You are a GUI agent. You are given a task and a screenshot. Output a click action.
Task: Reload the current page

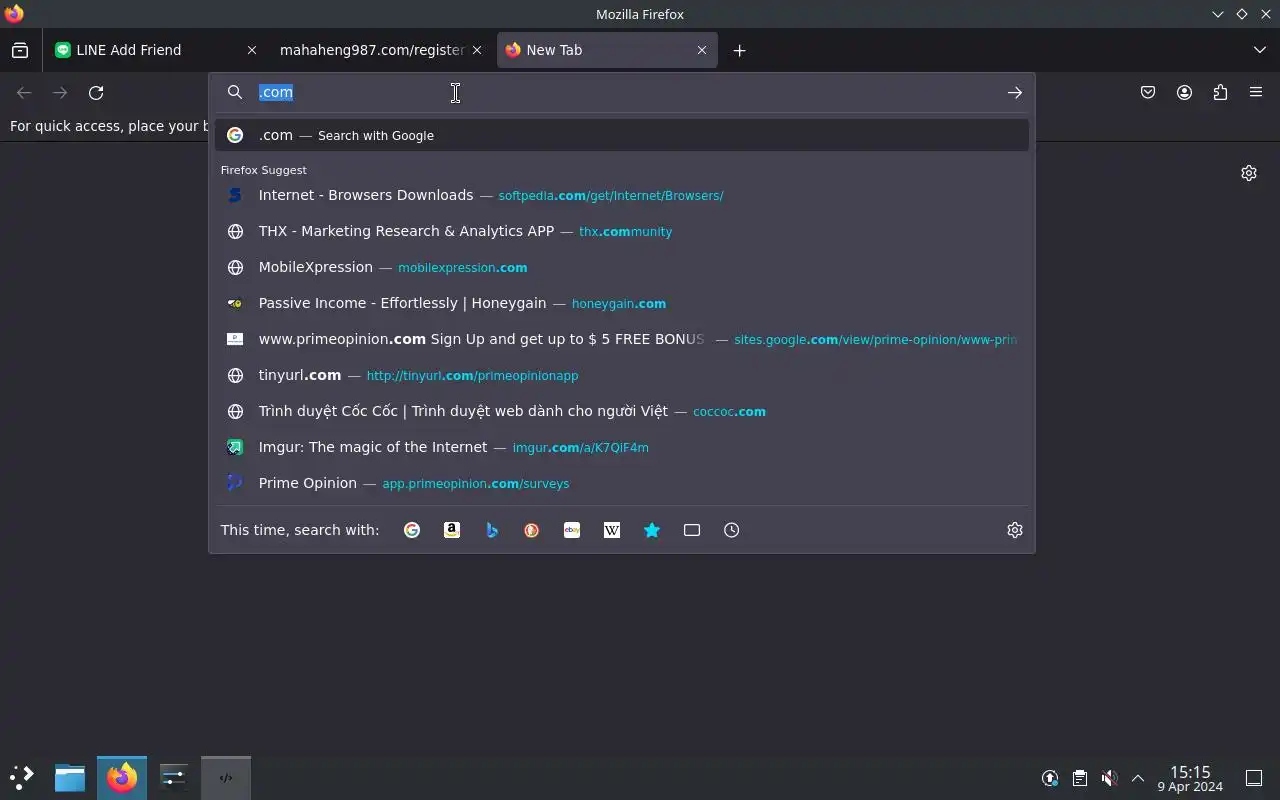(x=96, y=92)
